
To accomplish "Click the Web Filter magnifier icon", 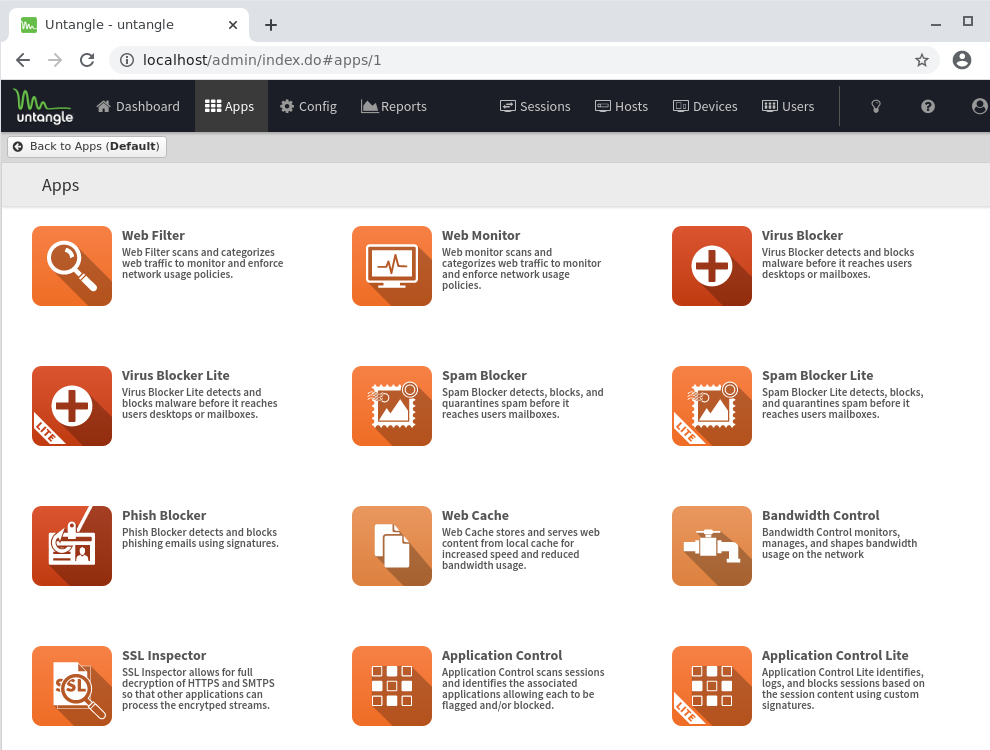I will [x=72, y=266].
